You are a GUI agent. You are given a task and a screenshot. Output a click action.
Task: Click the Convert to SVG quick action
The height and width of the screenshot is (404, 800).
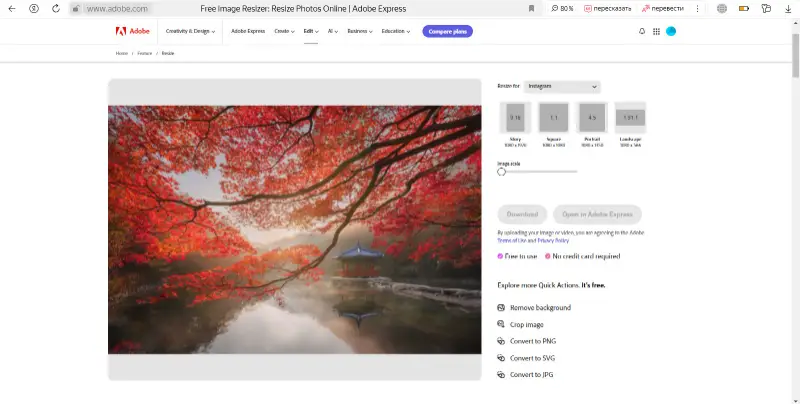pyautogui.click(x=532, y=358)
